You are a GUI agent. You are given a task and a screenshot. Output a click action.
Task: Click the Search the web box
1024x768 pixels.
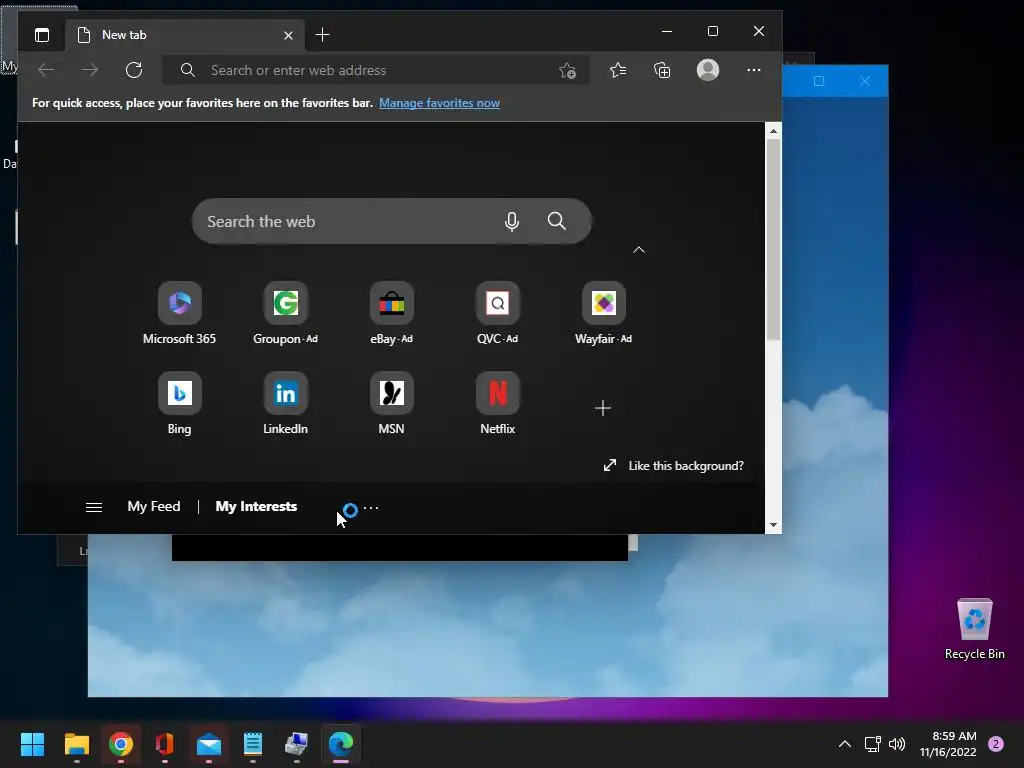[x=392, y=221]
